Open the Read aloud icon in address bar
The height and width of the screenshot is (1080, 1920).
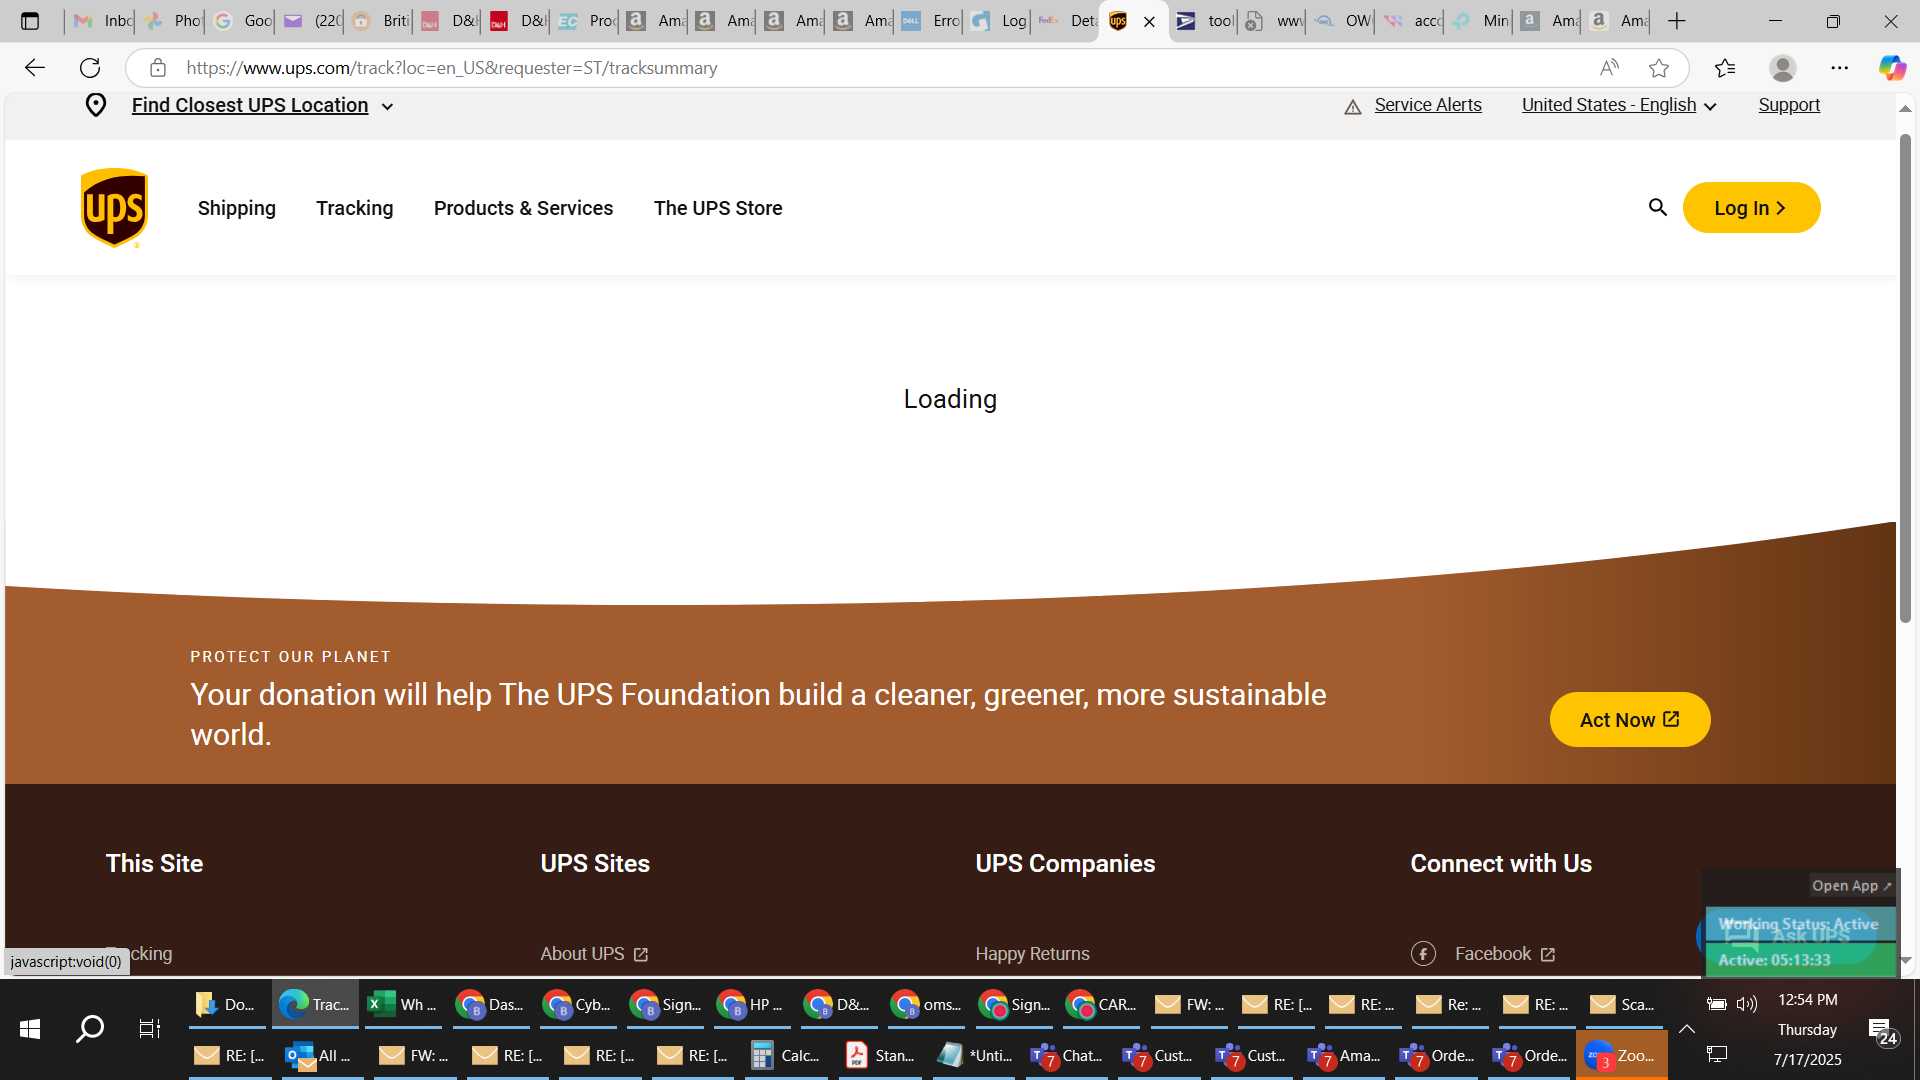1609,68
